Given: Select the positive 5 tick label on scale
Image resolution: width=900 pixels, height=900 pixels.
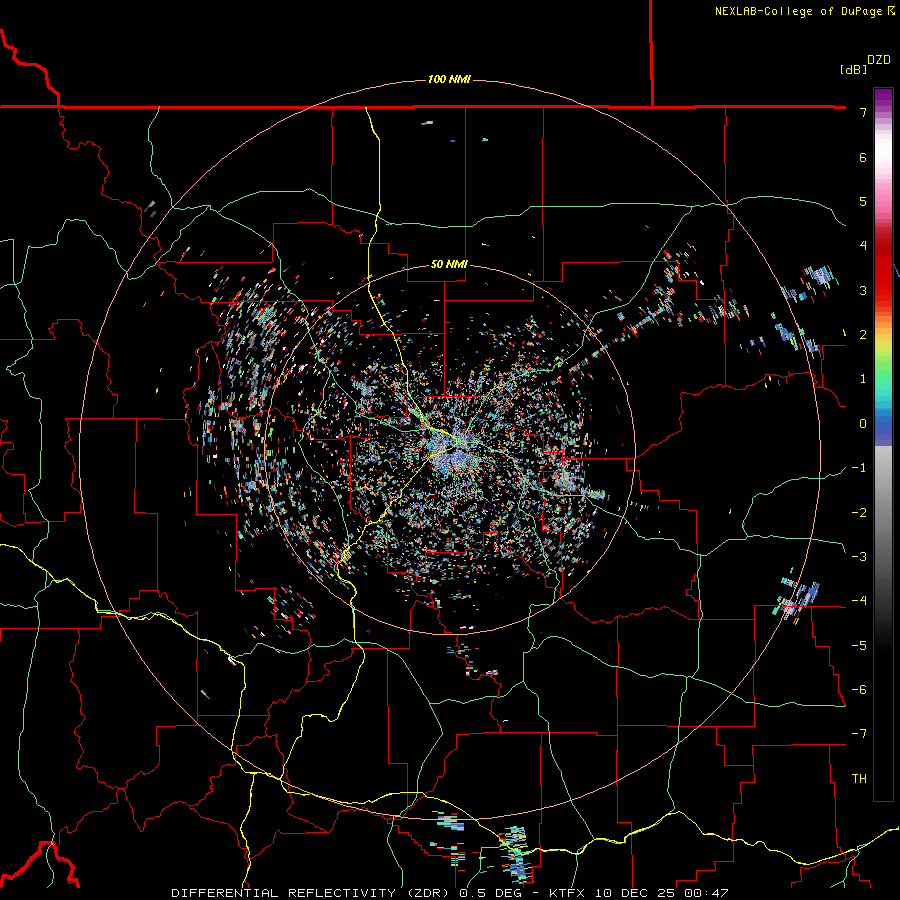Looking at the screenshot, I should [863, 201].
